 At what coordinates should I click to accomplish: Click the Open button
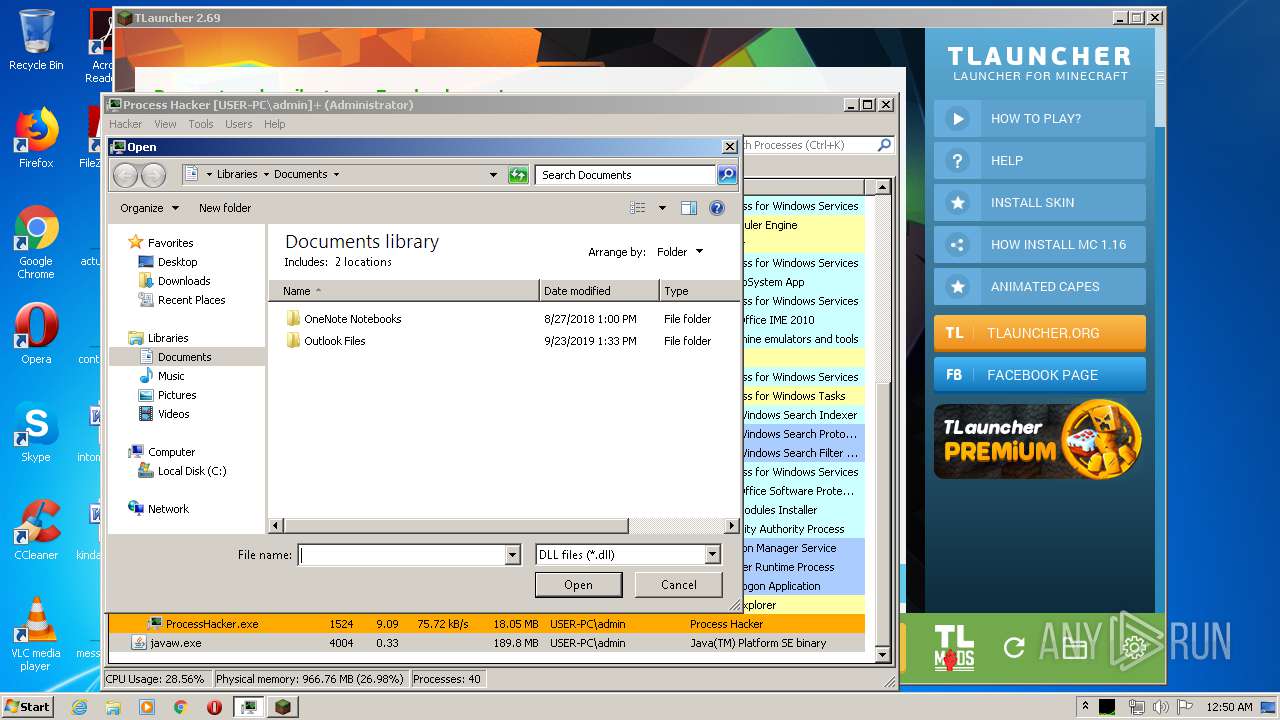pos(578,585)
